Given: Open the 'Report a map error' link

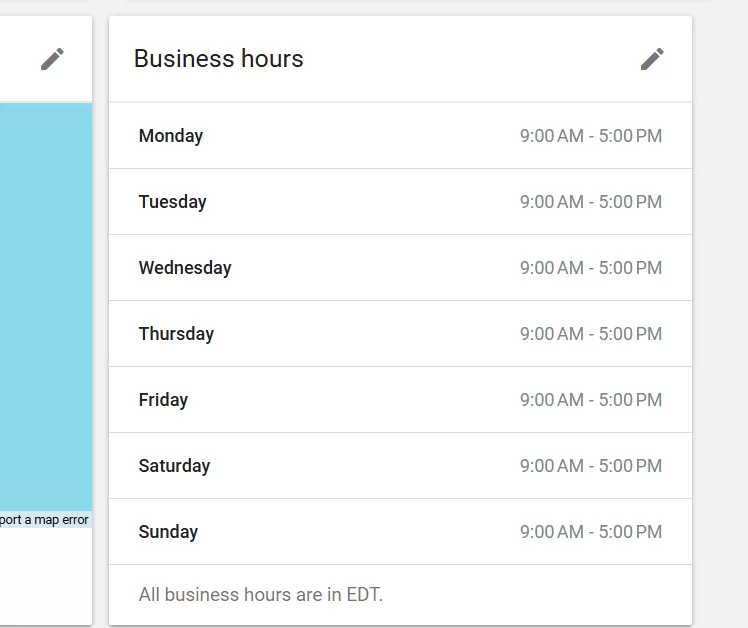Looking at the screenshot, I should coord(44,520).
